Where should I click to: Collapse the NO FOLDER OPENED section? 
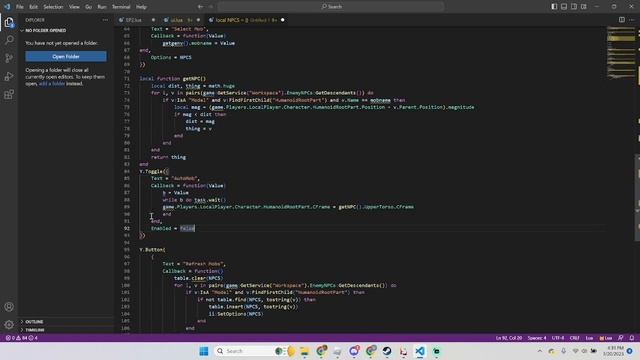(x=45, y=31)
